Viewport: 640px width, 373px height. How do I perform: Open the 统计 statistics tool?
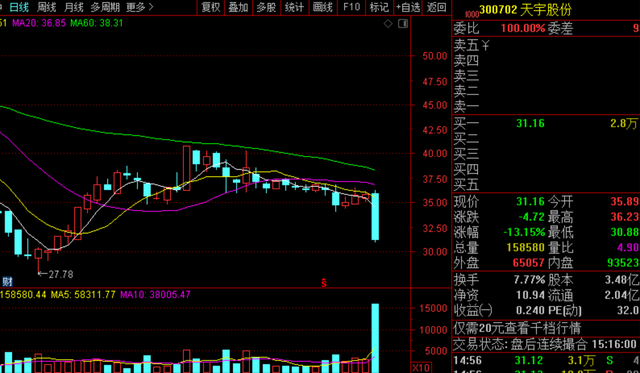coord(294,7)
